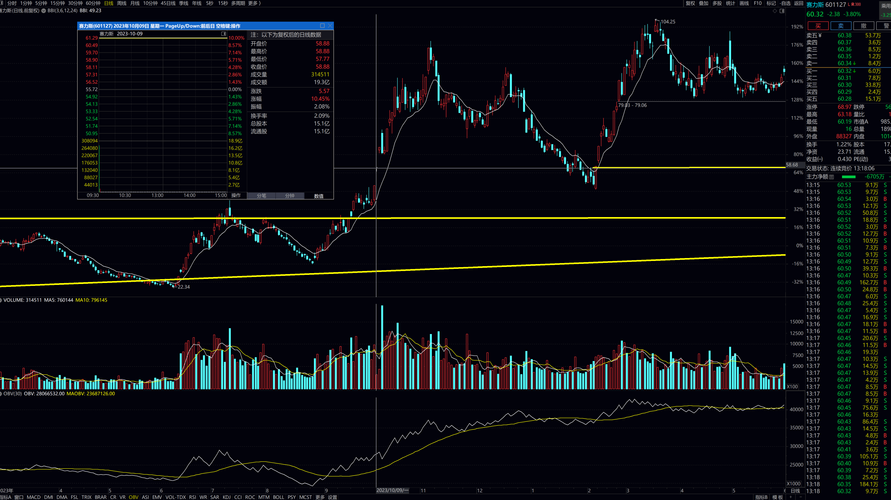This screenshot has height=500, width=891.
Task: Close the 2023-10-09 intraday popup window
Action: [330, 26]
